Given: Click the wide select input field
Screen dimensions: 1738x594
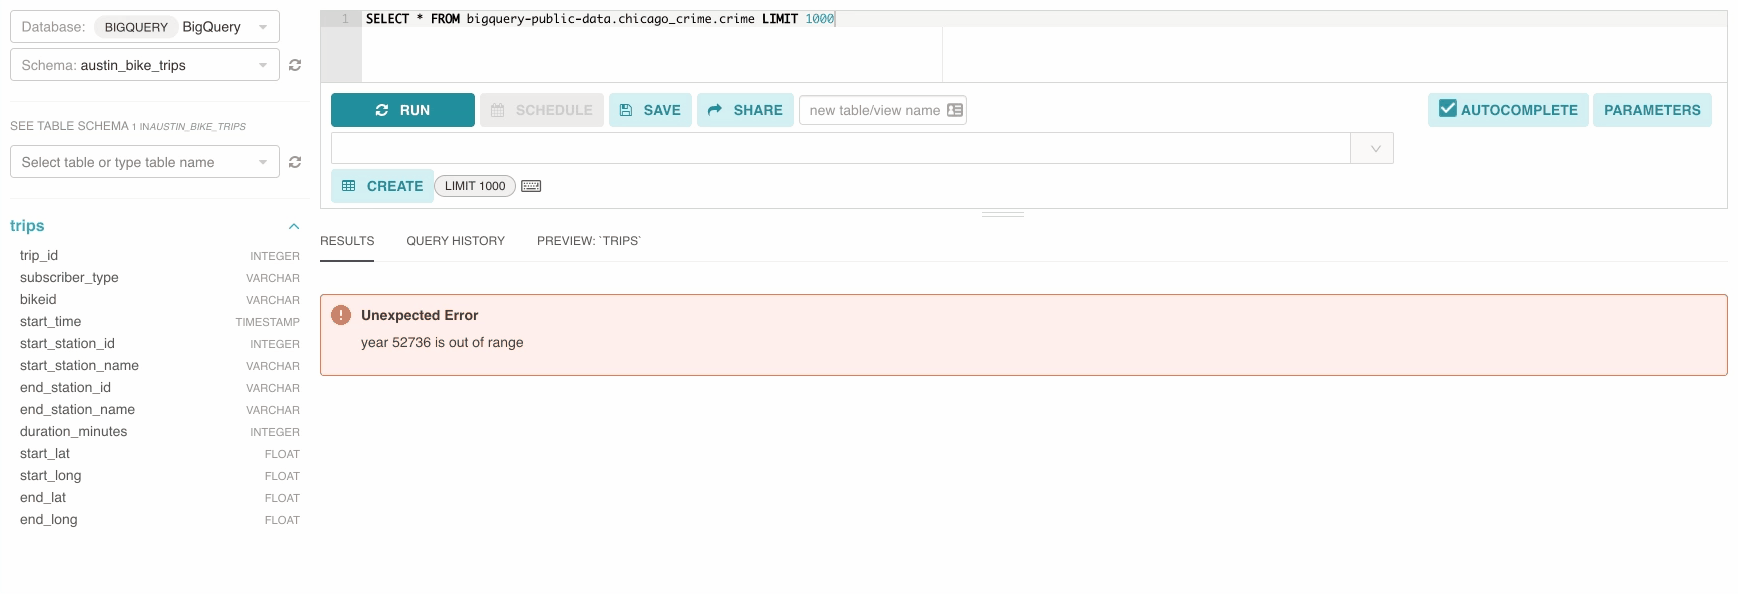Looking at the screenshot, I should point(841,148).
